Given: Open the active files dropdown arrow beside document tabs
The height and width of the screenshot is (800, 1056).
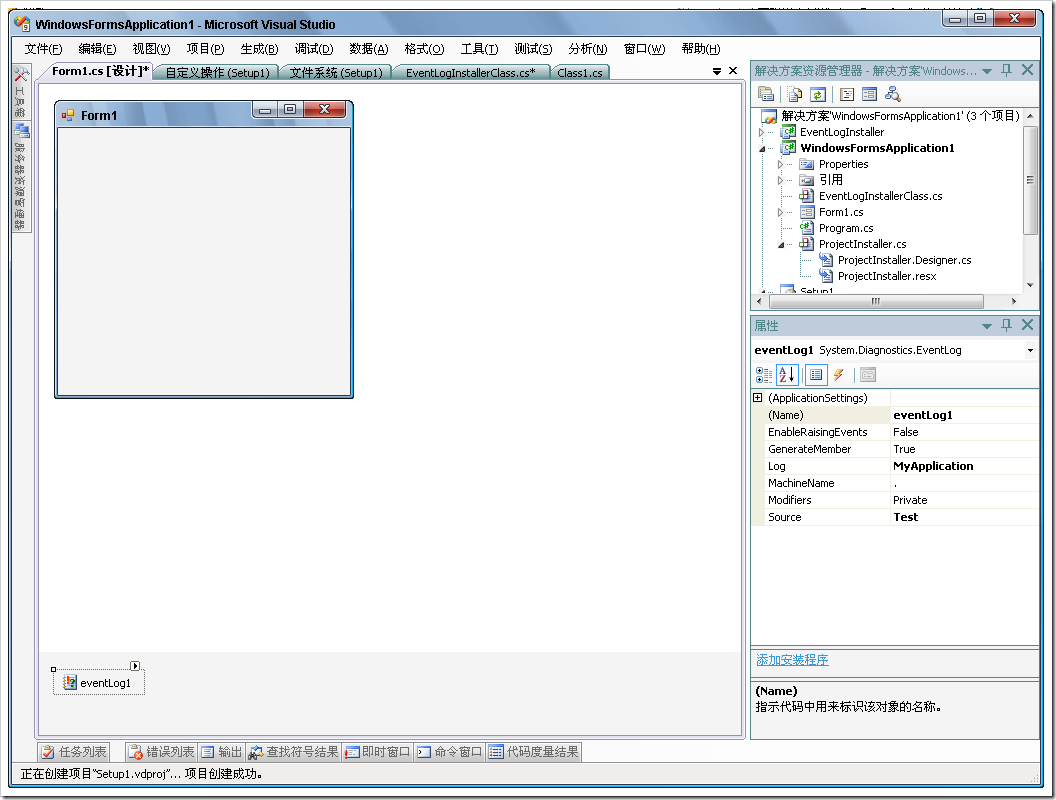Looking at the screenshot, I should tap(717, 71).
